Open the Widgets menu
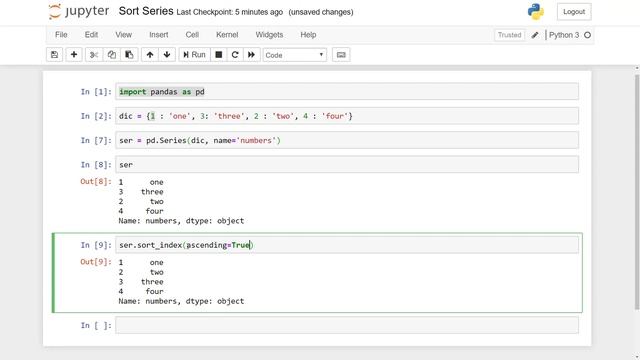This screenshot has height=360, width=640. pos(269,35)
